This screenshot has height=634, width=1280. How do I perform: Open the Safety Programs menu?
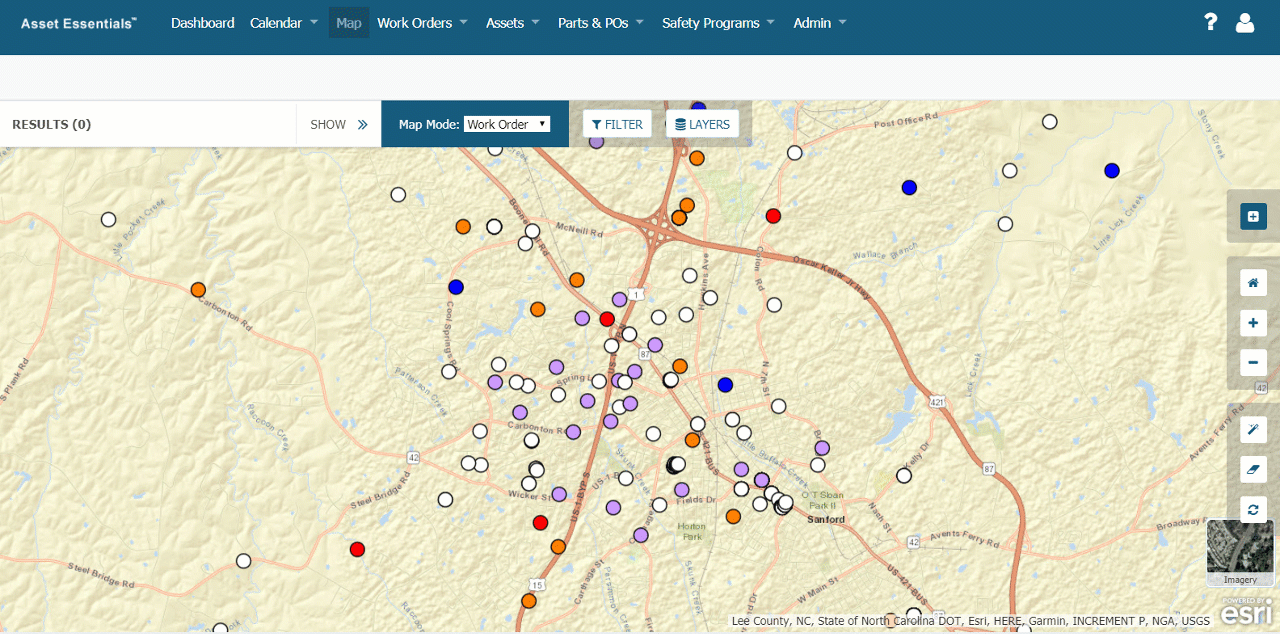pyautogui.click(x=718, y=22)
